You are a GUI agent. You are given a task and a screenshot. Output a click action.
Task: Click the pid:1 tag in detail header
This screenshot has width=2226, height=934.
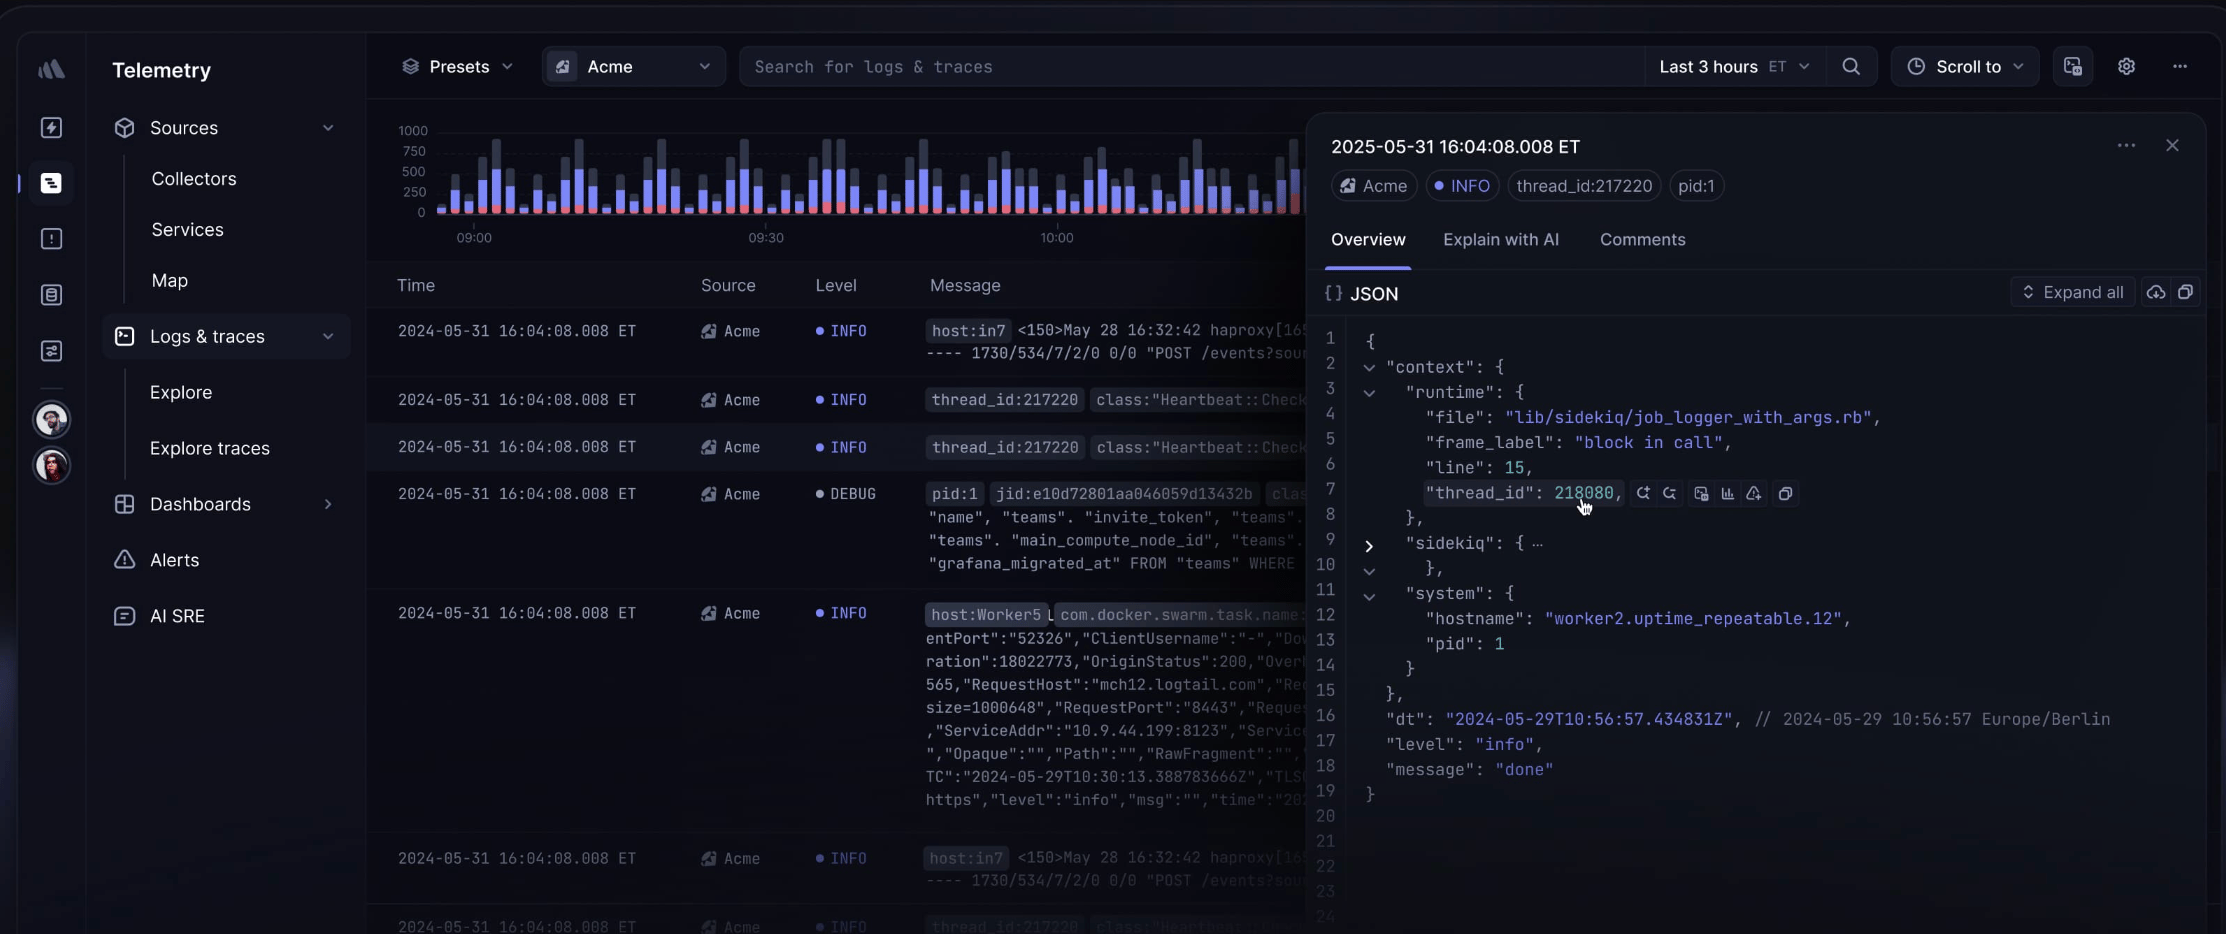tap(1696, 186)
